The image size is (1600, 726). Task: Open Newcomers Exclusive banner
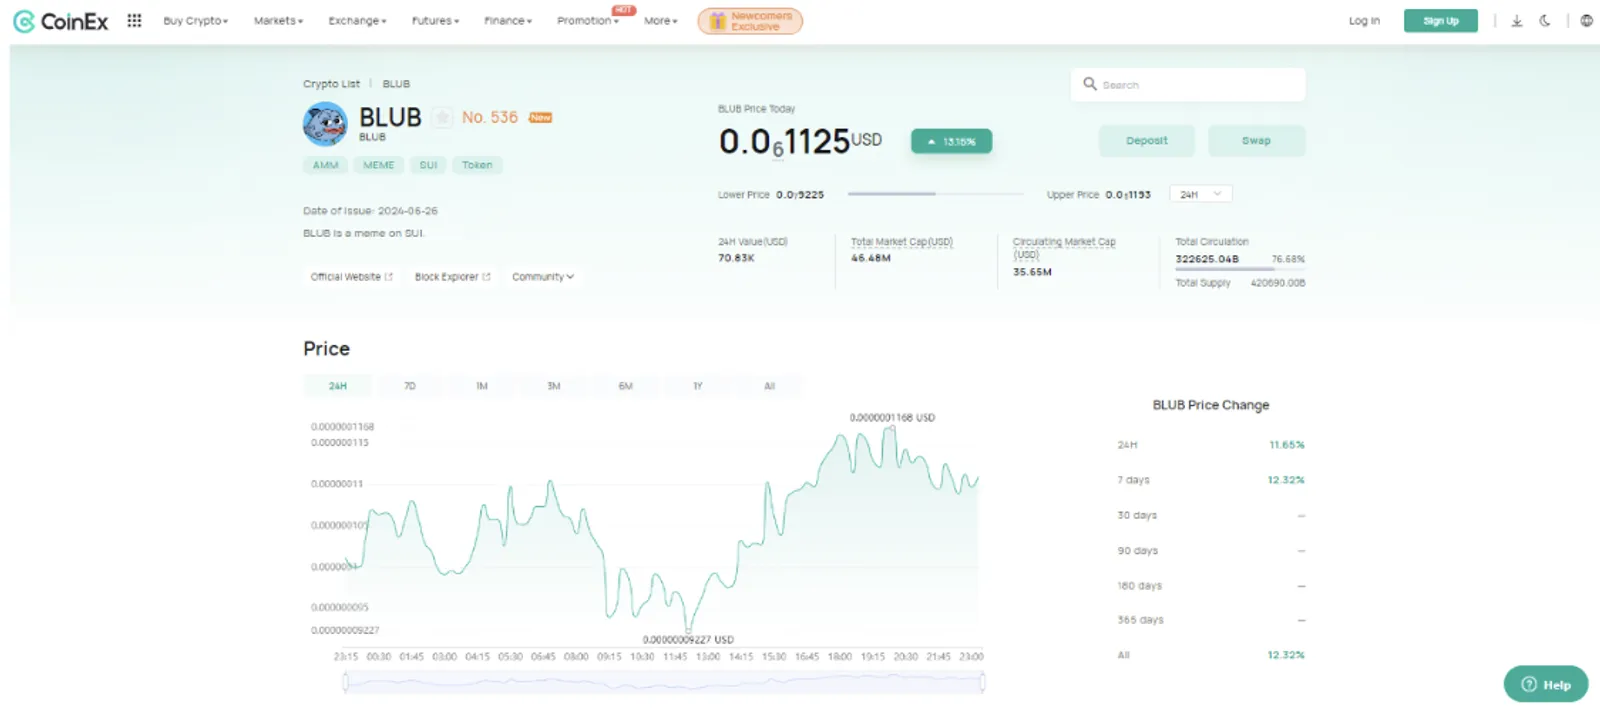point(750,21)
